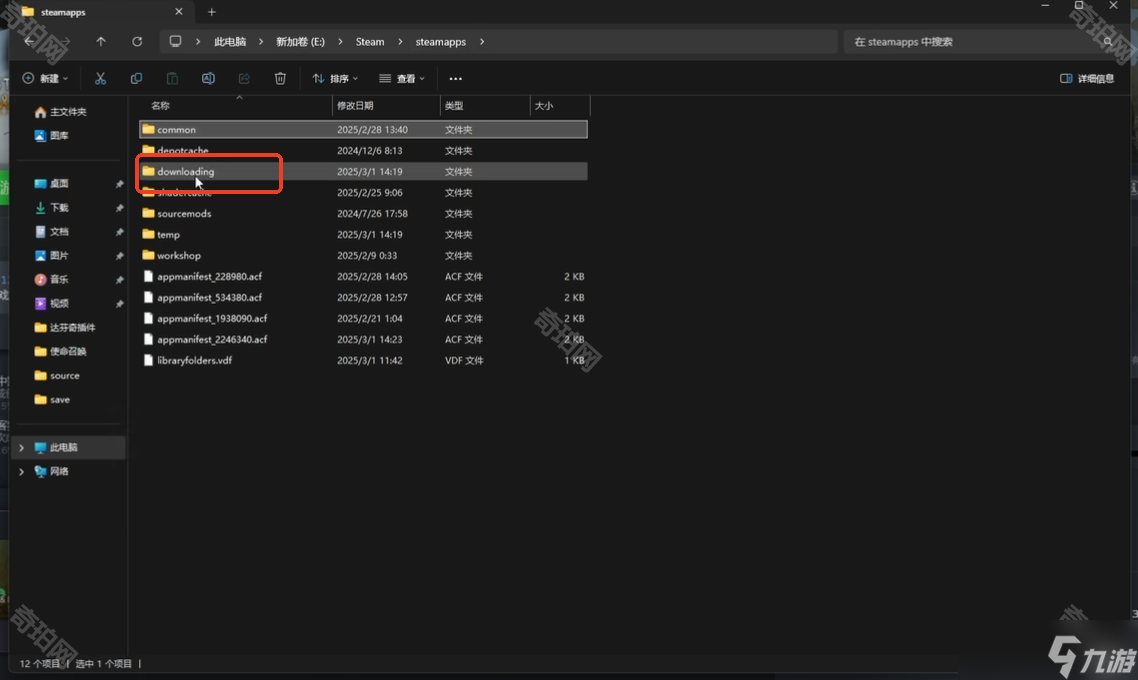Click the Rename icon in toolbar
The width and height of the screenshot is (1138, 680).
[x=208, y=78]
